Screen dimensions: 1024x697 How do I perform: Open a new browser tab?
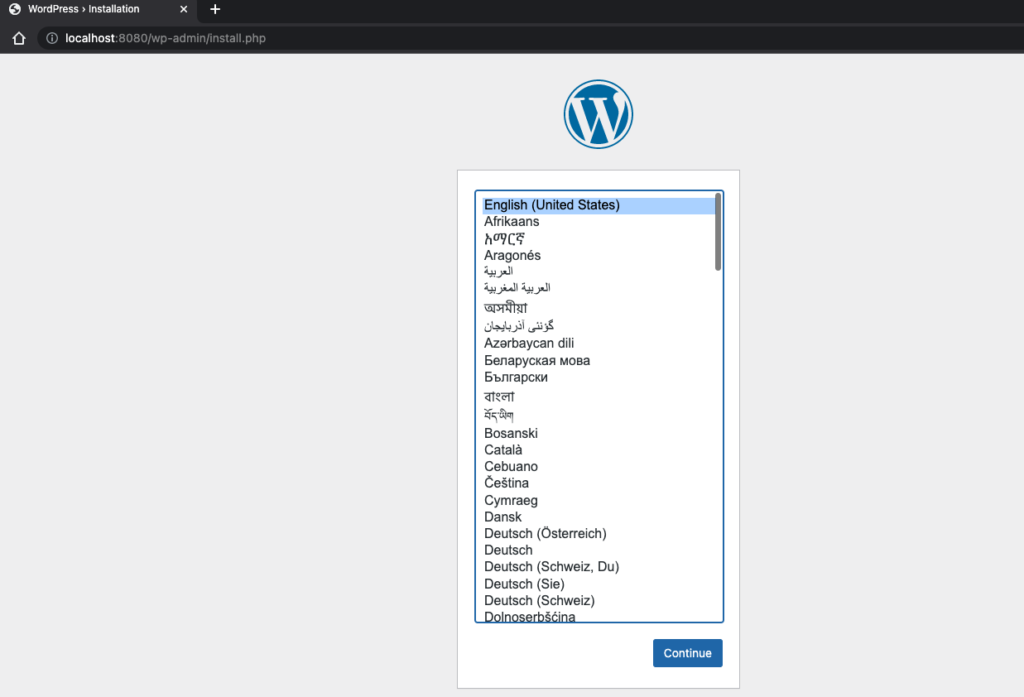click(215, 9)
